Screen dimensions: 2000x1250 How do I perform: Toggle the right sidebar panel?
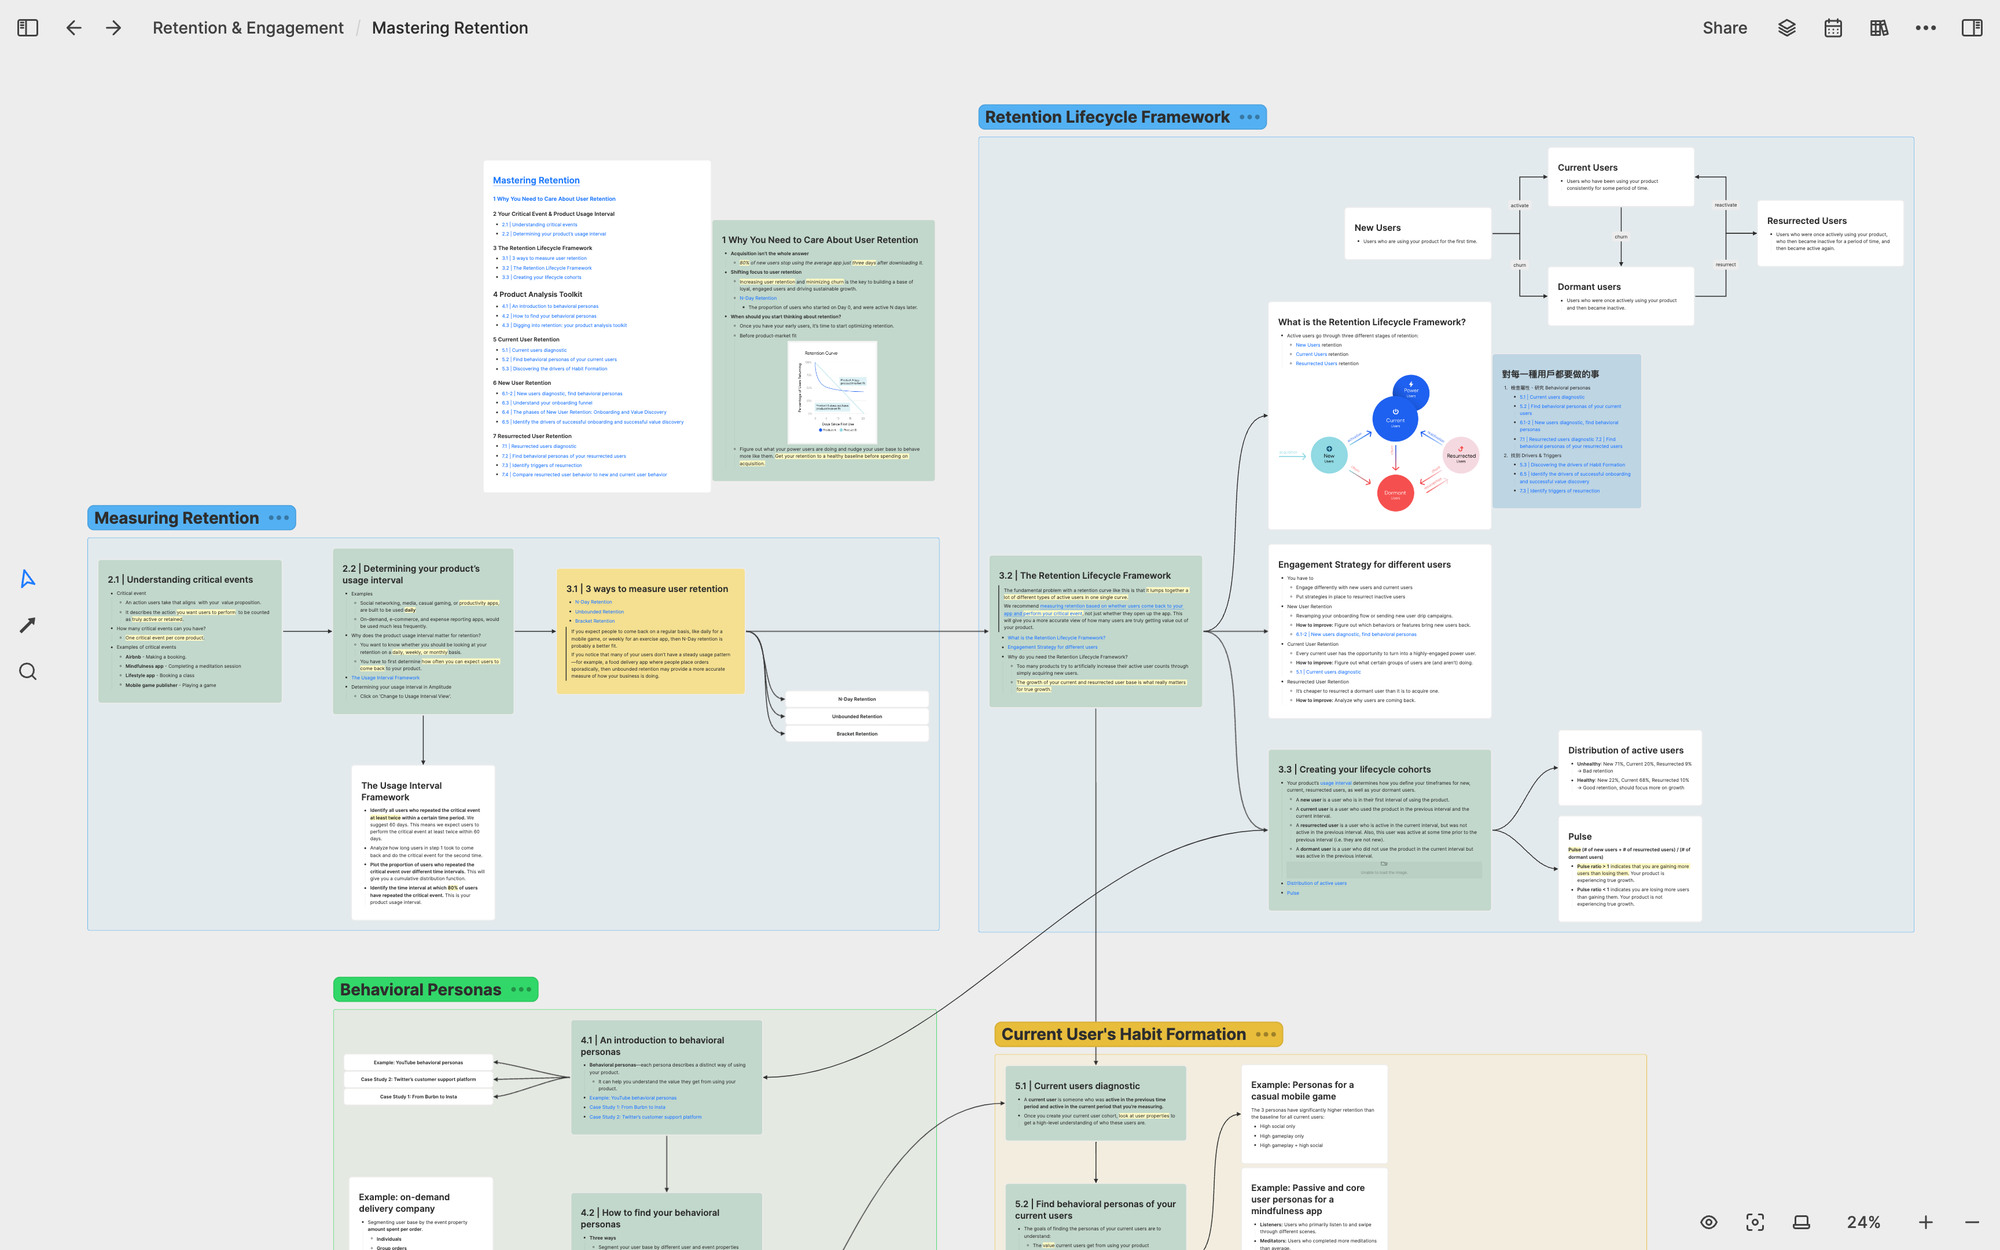tap(1972, 28)
